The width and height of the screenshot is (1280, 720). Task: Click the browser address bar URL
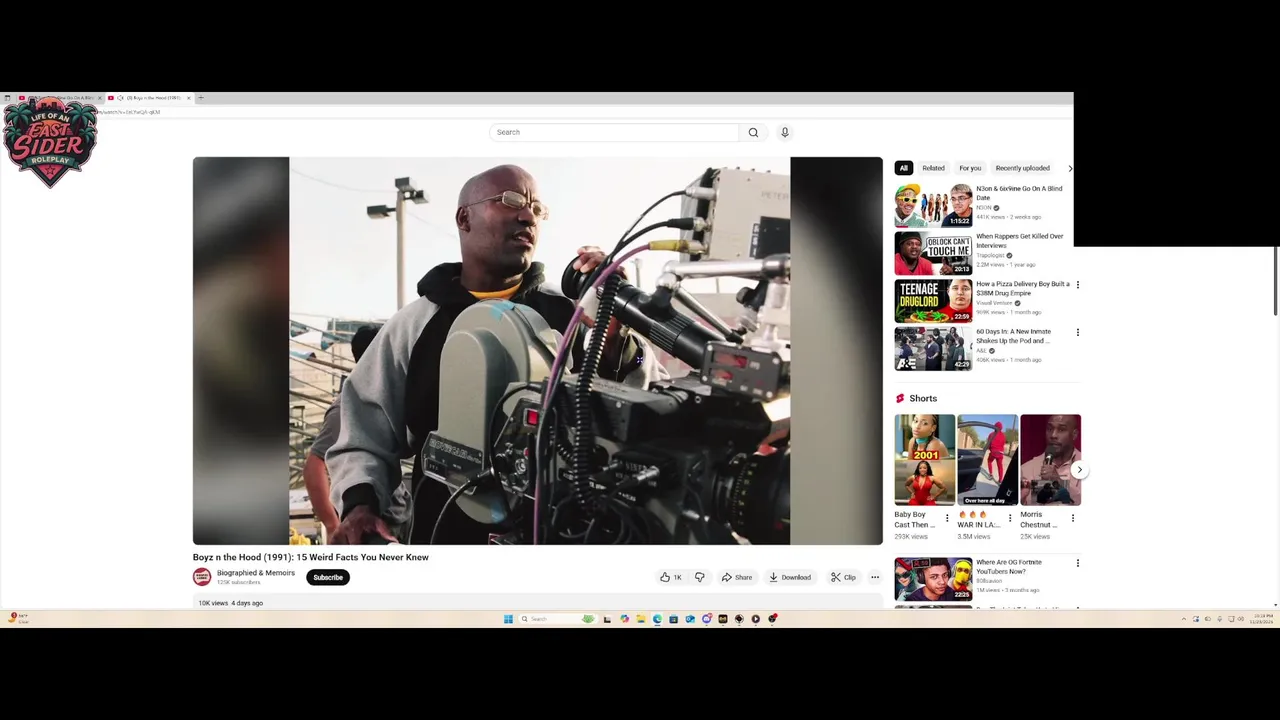pyautogui.click(x=130, y=112)
